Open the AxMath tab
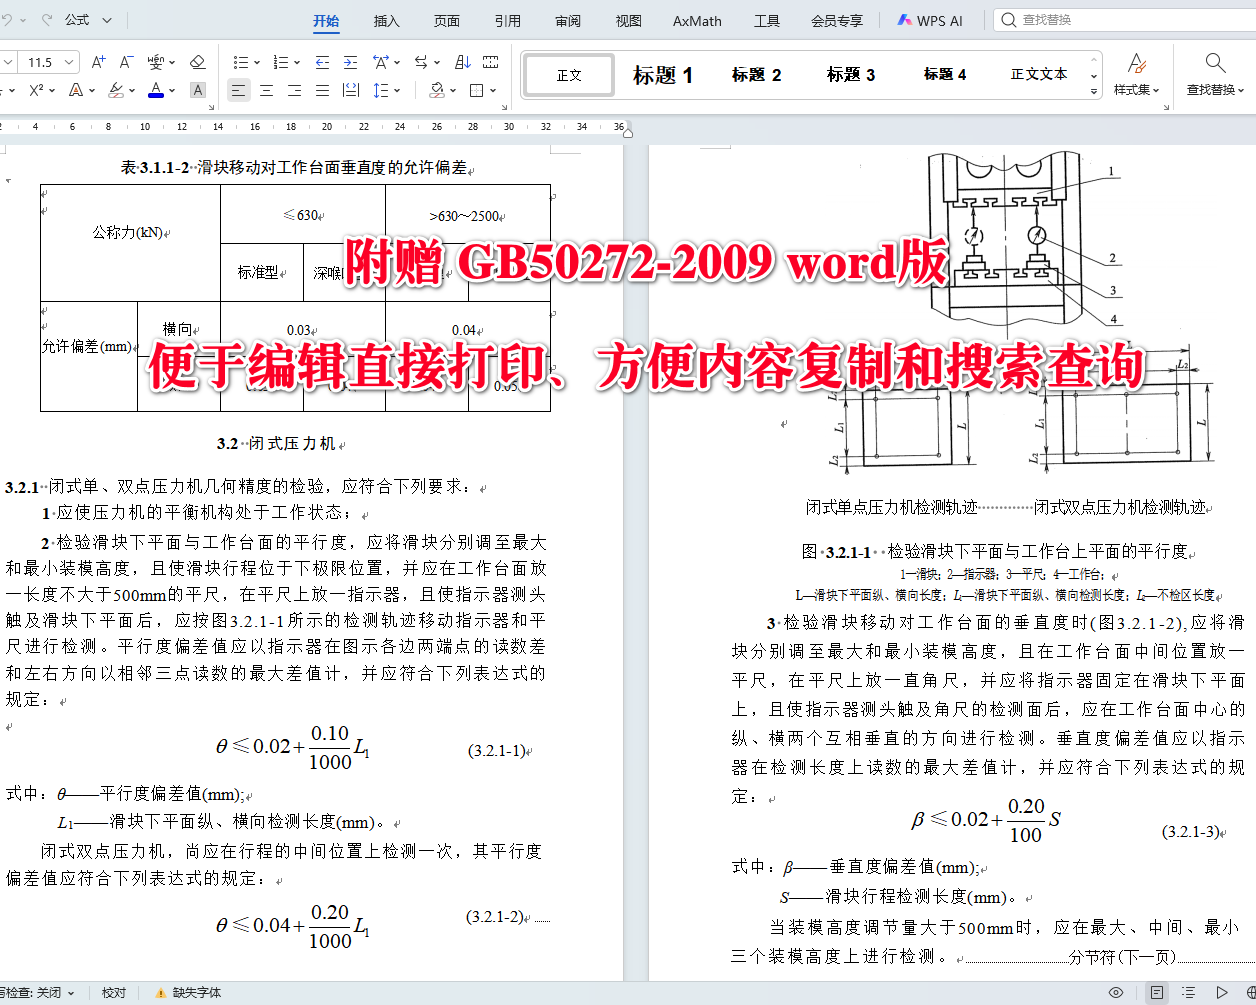 [697, 21]
